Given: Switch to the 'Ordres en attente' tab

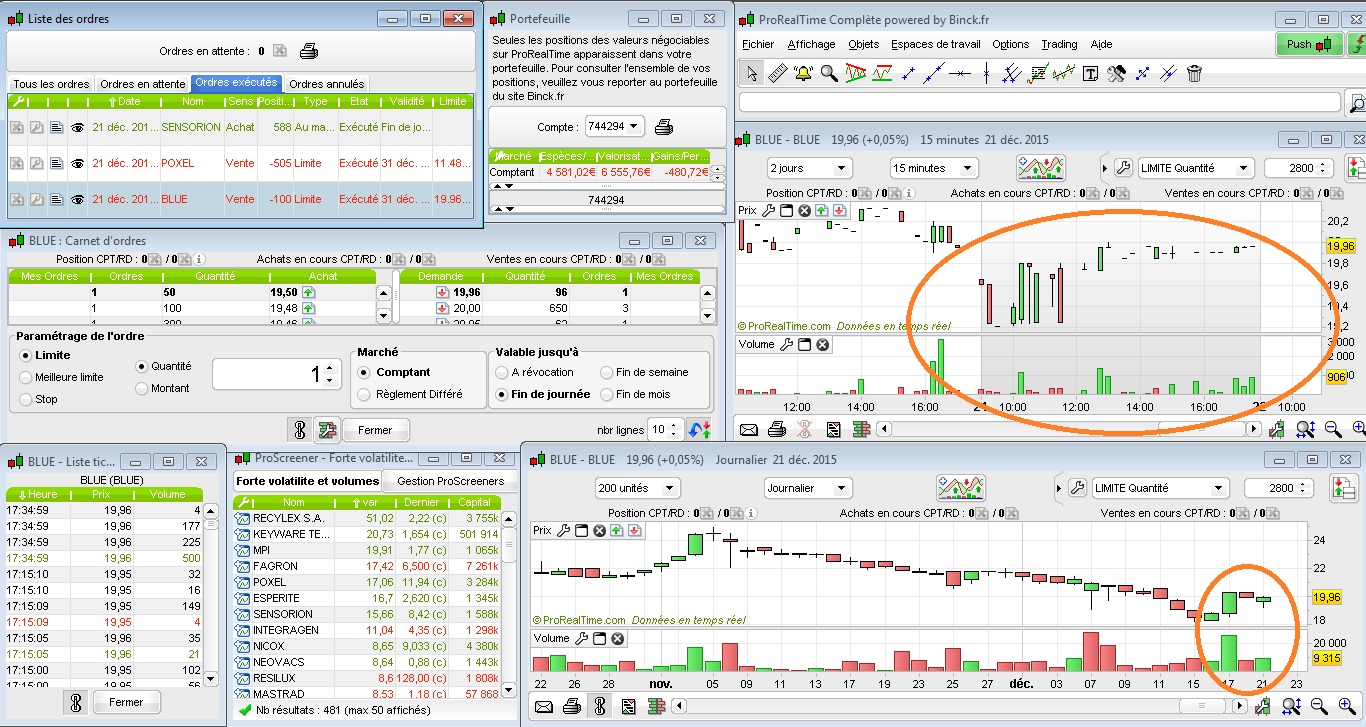Looking at the screenshot, I should click(143, 84).
